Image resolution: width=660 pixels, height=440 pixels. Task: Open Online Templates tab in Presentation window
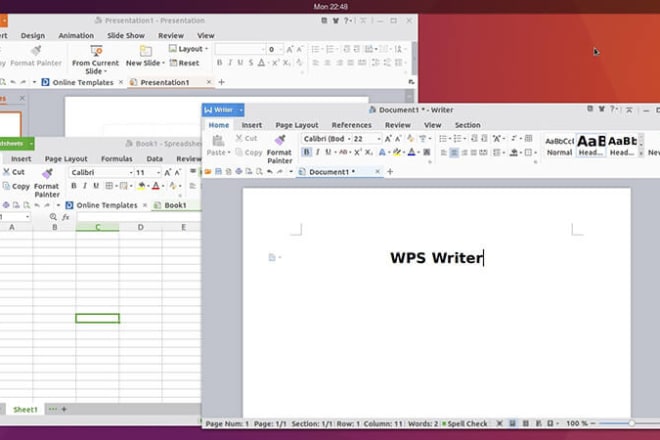coord(83,83)
